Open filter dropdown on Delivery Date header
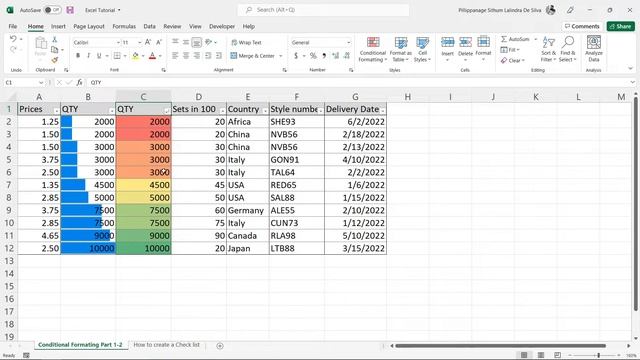 point(382,111)
